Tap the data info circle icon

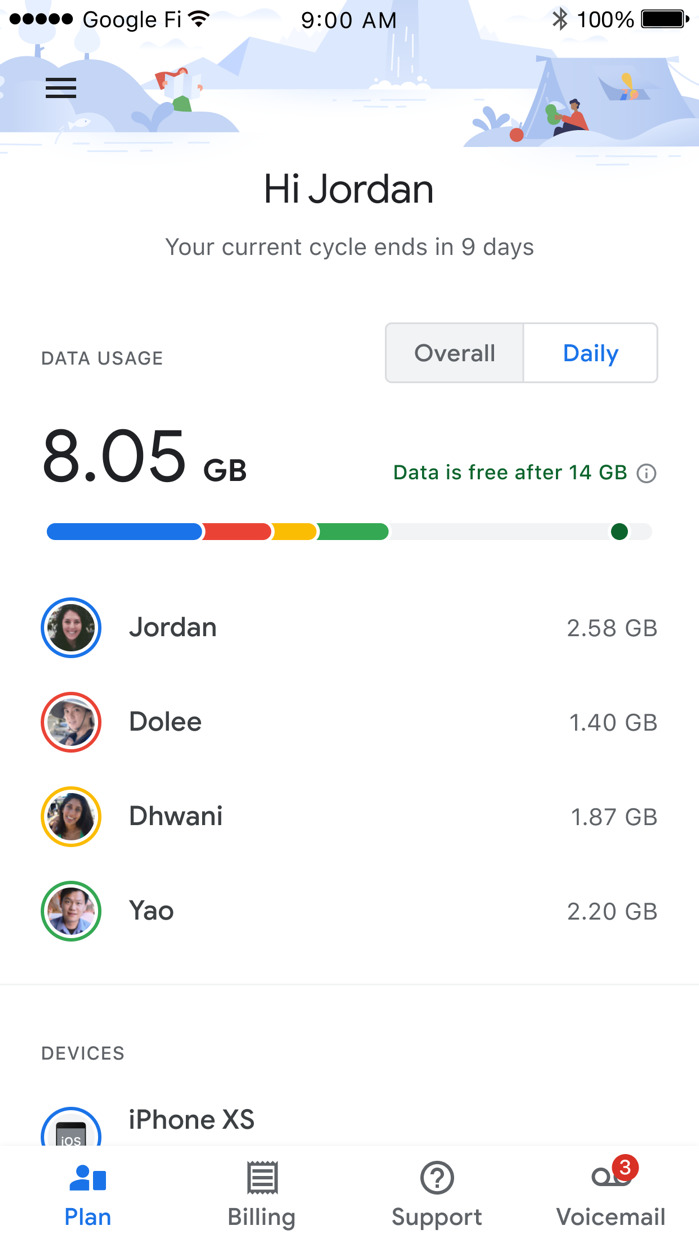647,473
